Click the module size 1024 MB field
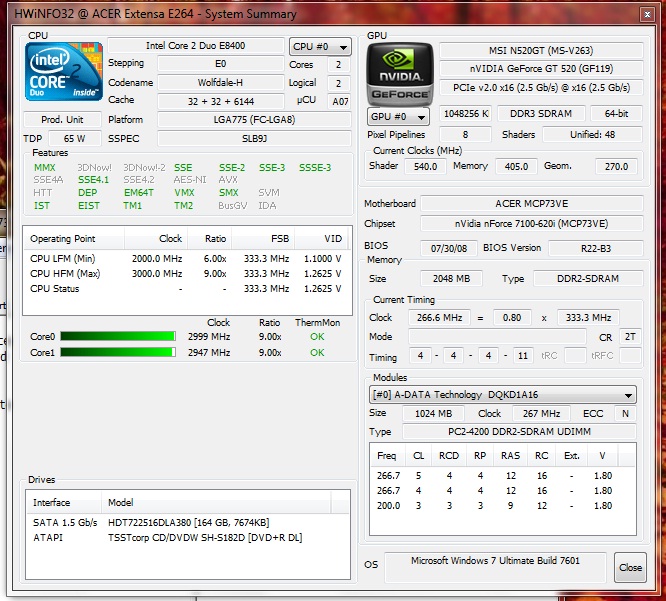This screenshot has width=666, height=601. [x=434, y=413]
